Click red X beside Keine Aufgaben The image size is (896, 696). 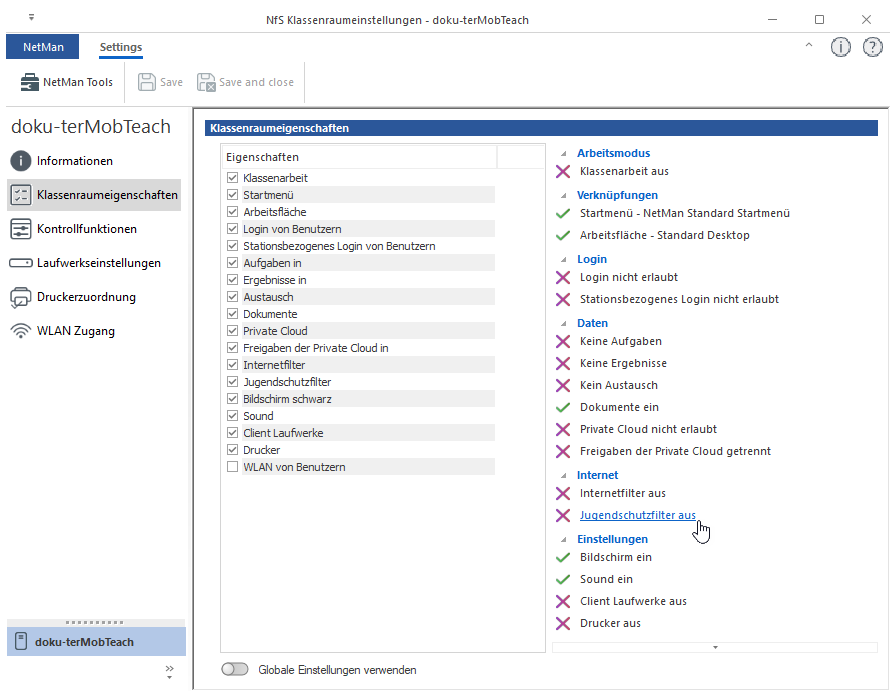(563, 341)
